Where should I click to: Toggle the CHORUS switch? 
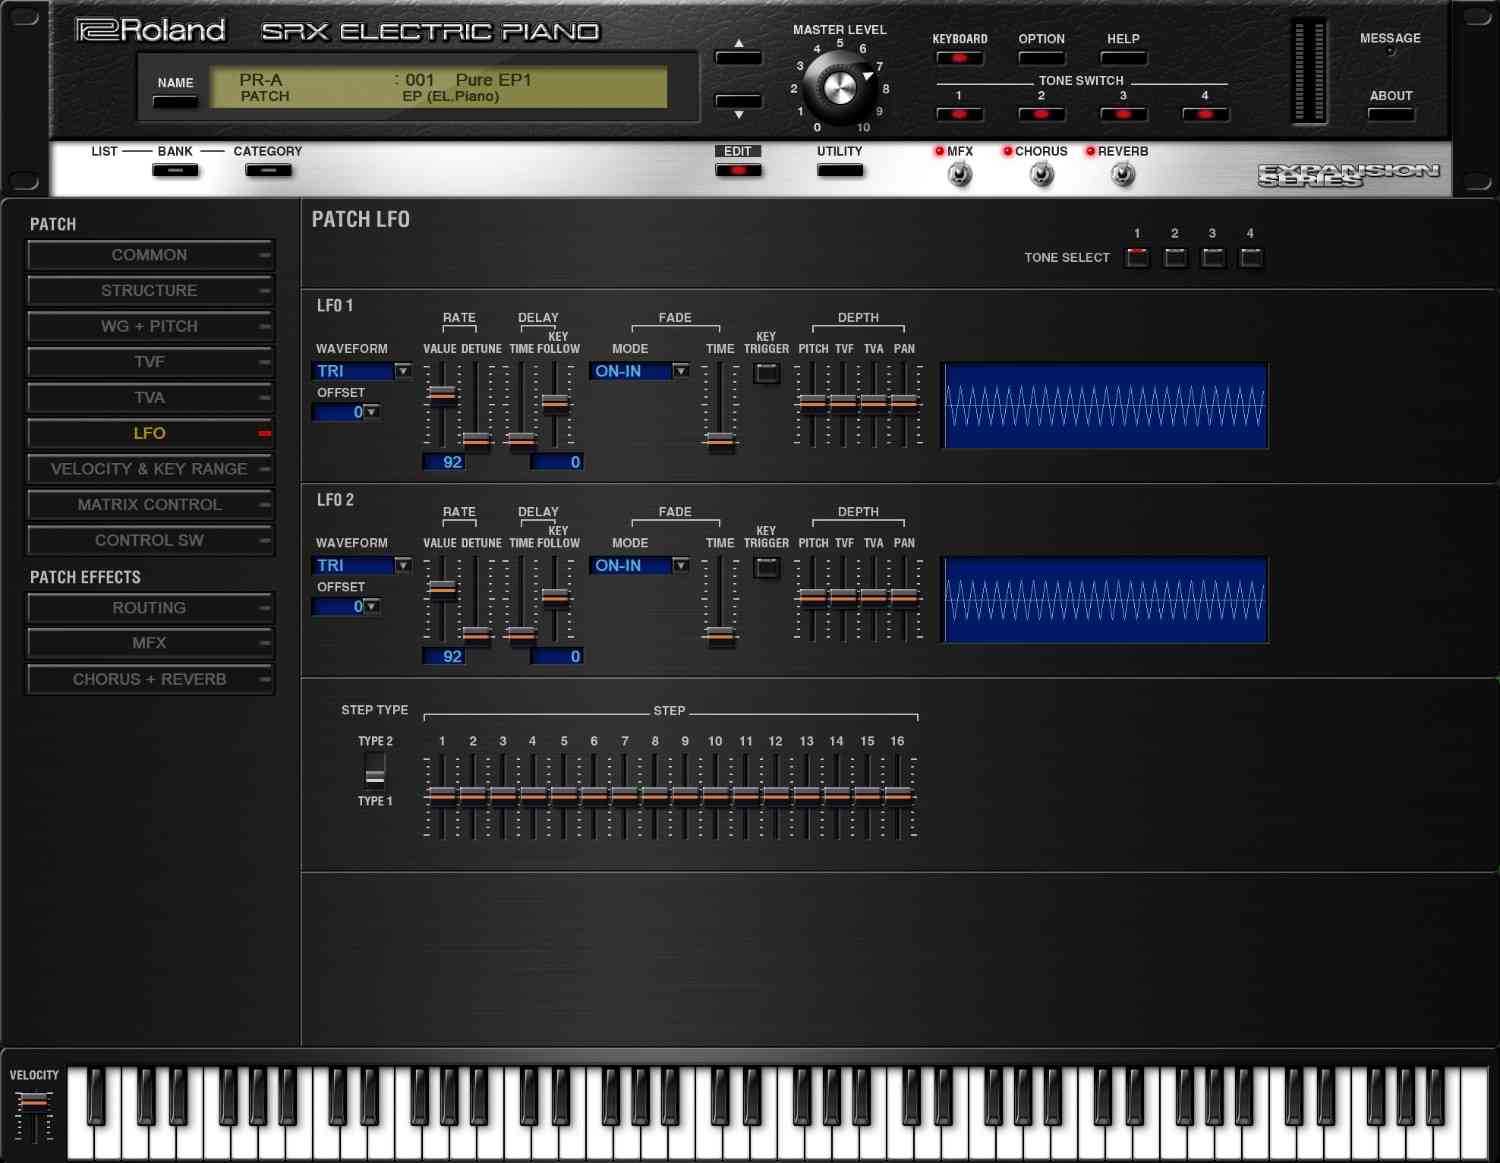point(1040,174)
